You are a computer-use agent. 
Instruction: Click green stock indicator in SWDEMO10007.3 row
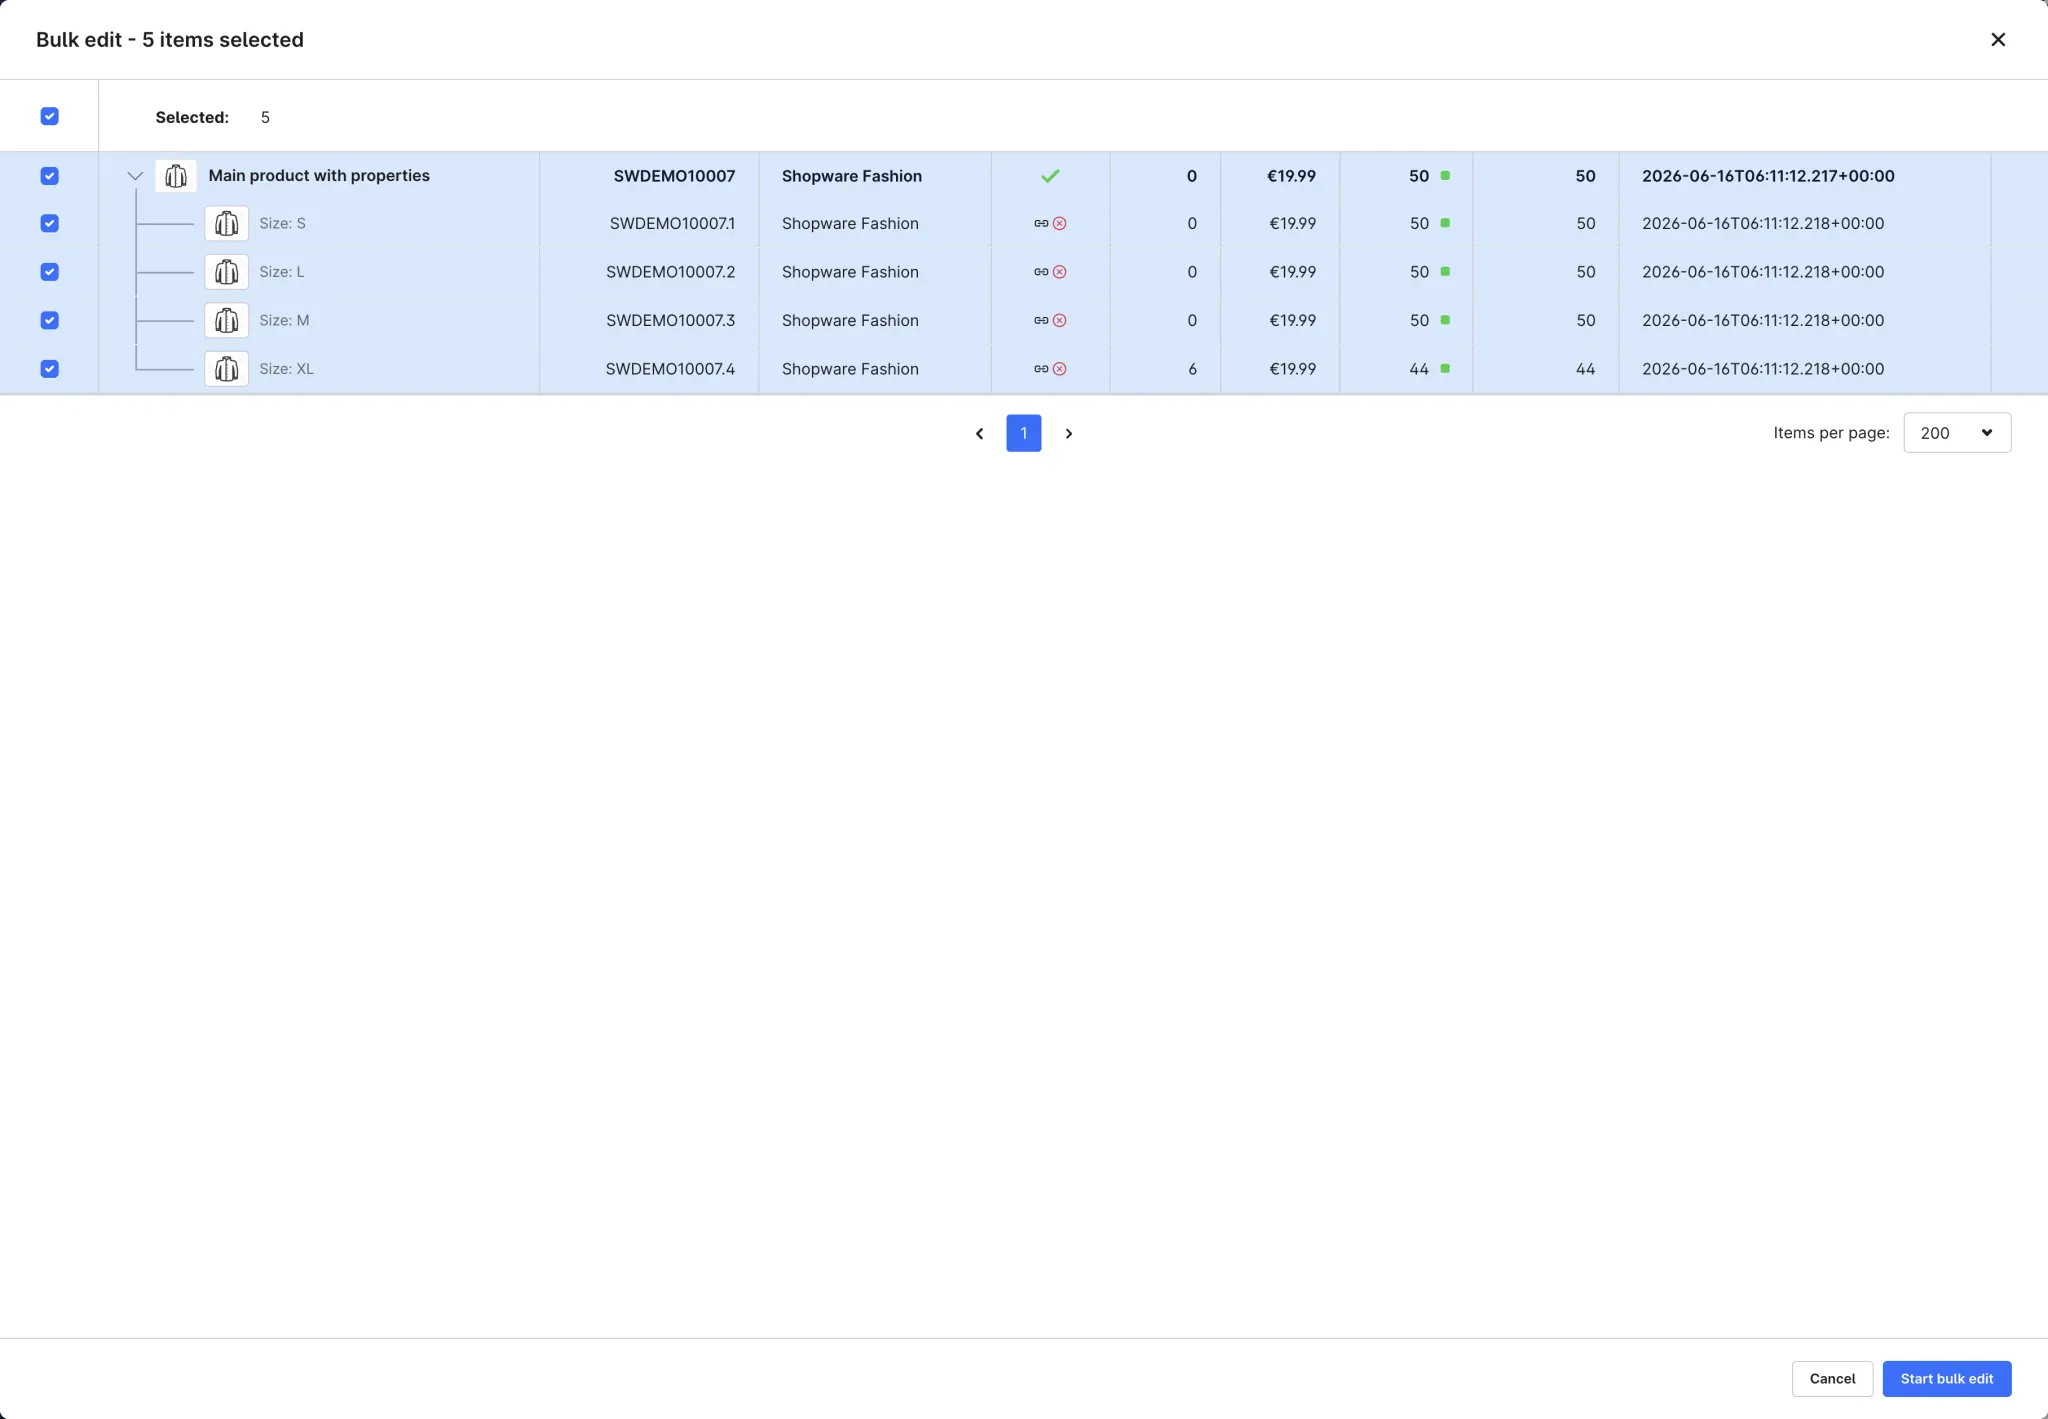(1445, 320)
